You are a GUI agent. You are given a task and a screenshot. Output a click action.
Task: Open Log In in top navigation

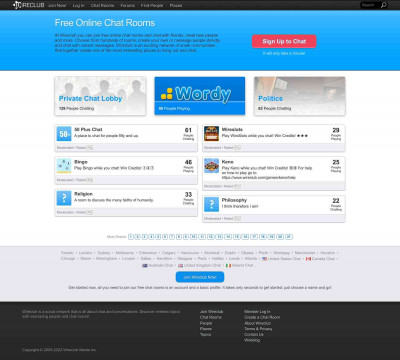78,5
